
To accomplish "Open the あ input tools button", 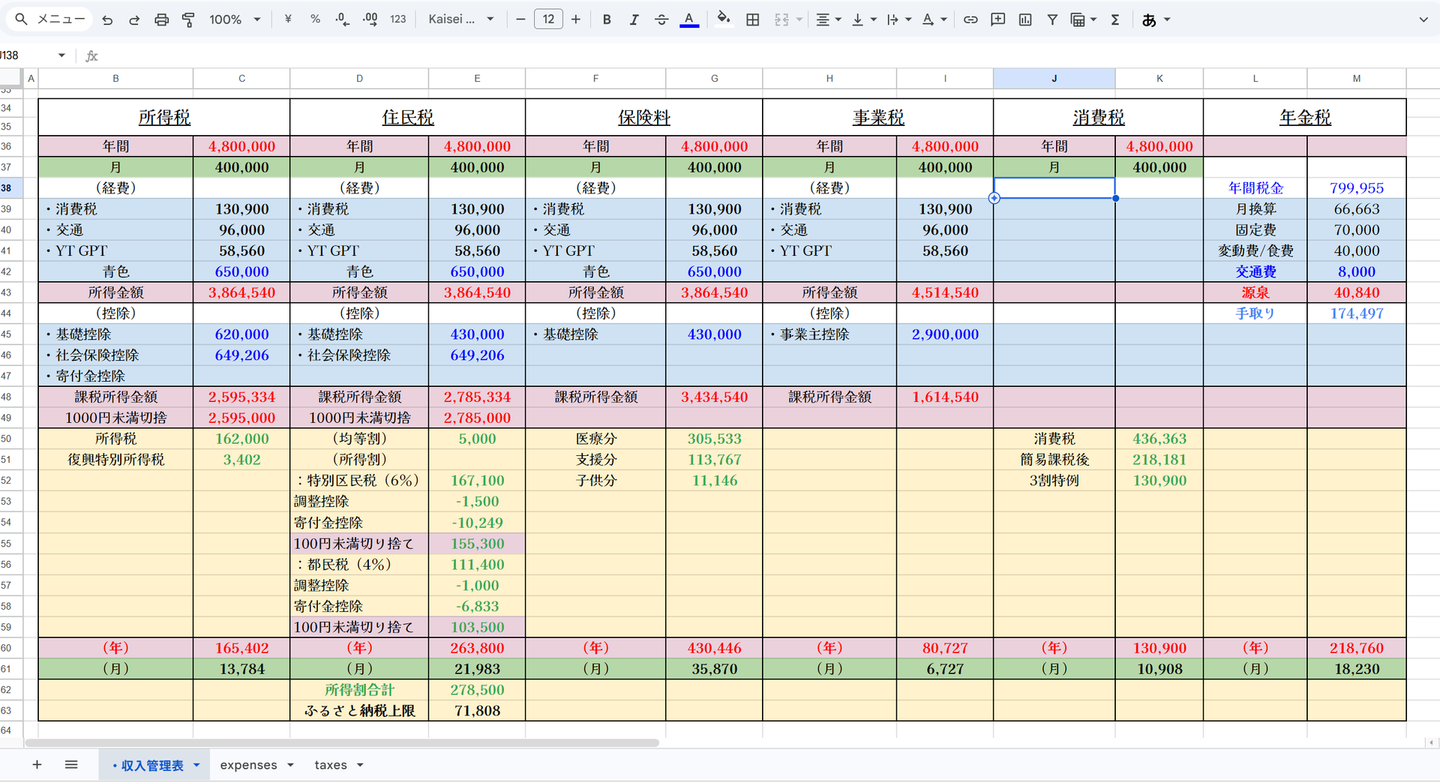I will tap(1155, 19).
